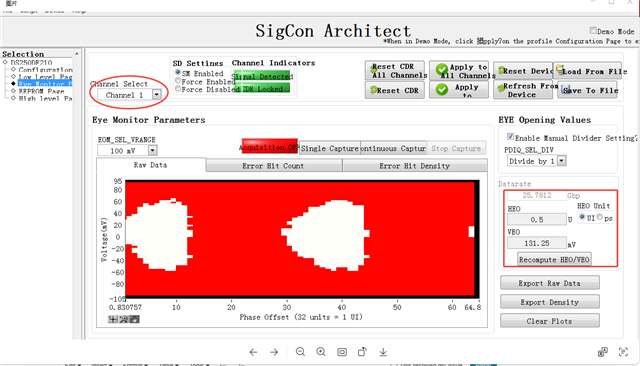The image size is (640, 366).
Task: Select the SM Enabled radio button
Action: (178, 73)
